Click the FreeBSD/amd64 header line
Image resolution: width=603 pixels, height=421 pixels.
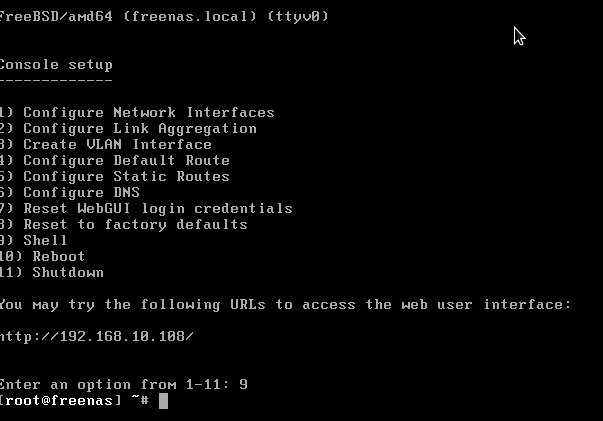(x=164, y=17)
